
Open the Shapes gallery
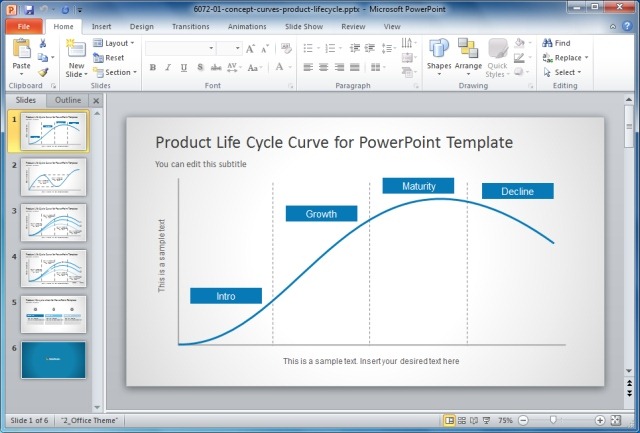pos(439,57)
